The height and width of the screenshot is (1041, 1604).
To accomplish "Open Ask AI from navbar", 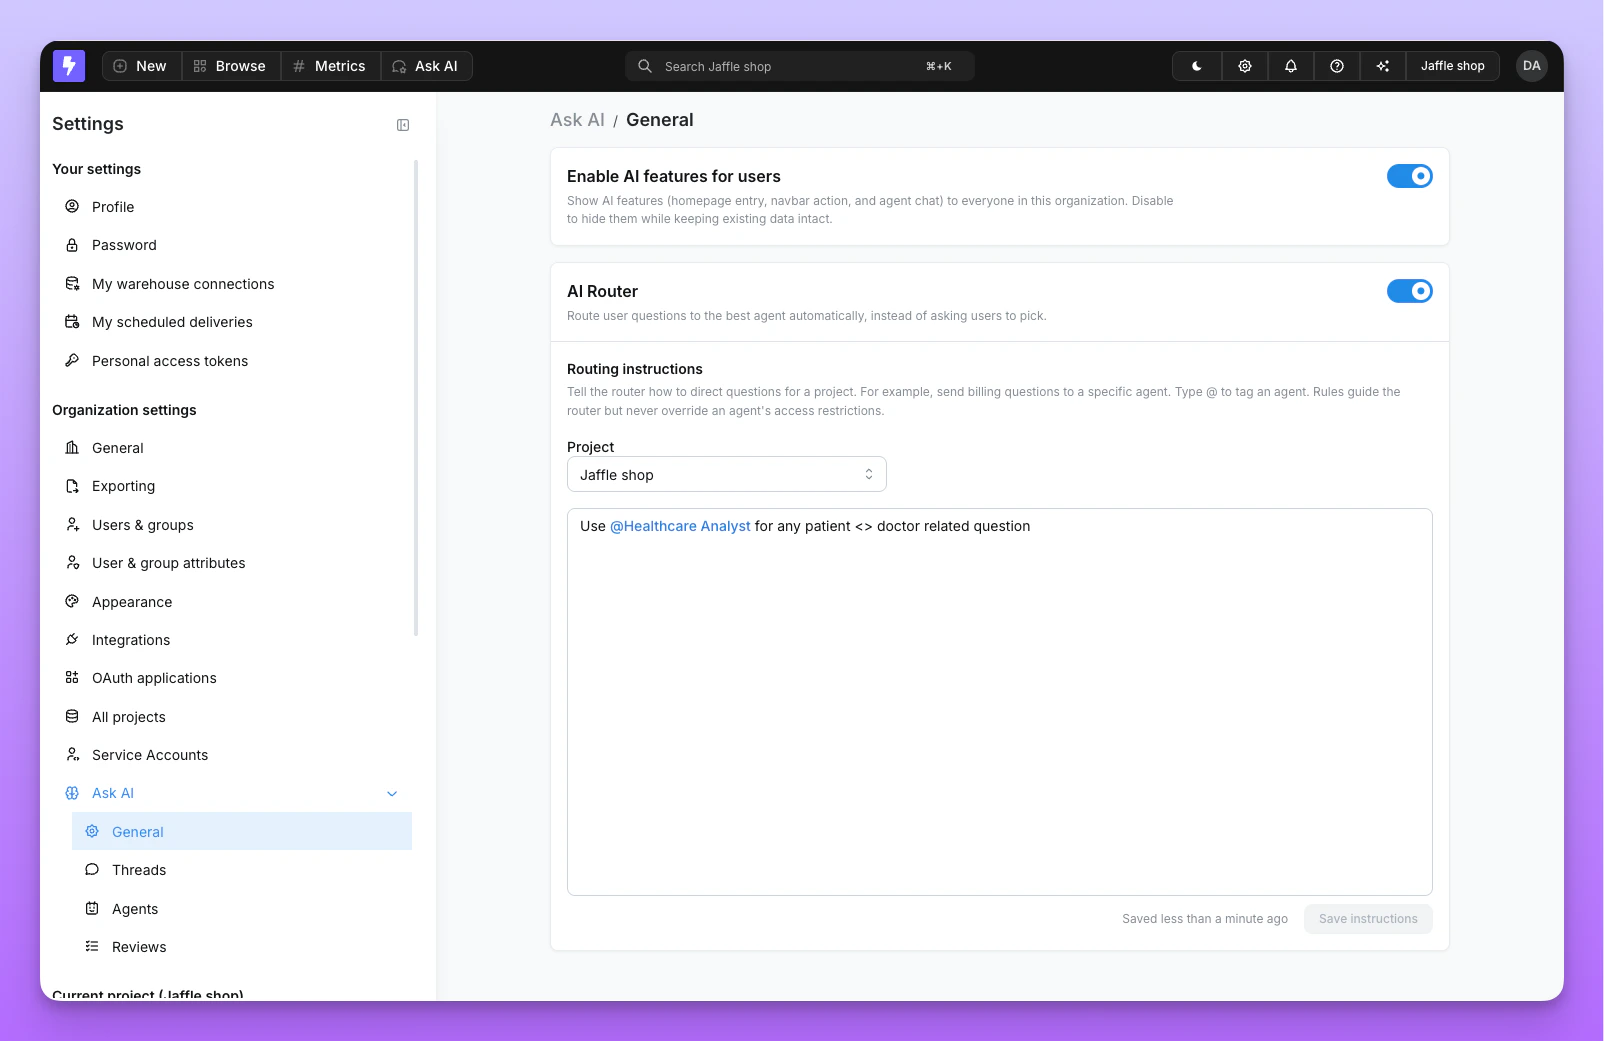I will tap(426, 66).
